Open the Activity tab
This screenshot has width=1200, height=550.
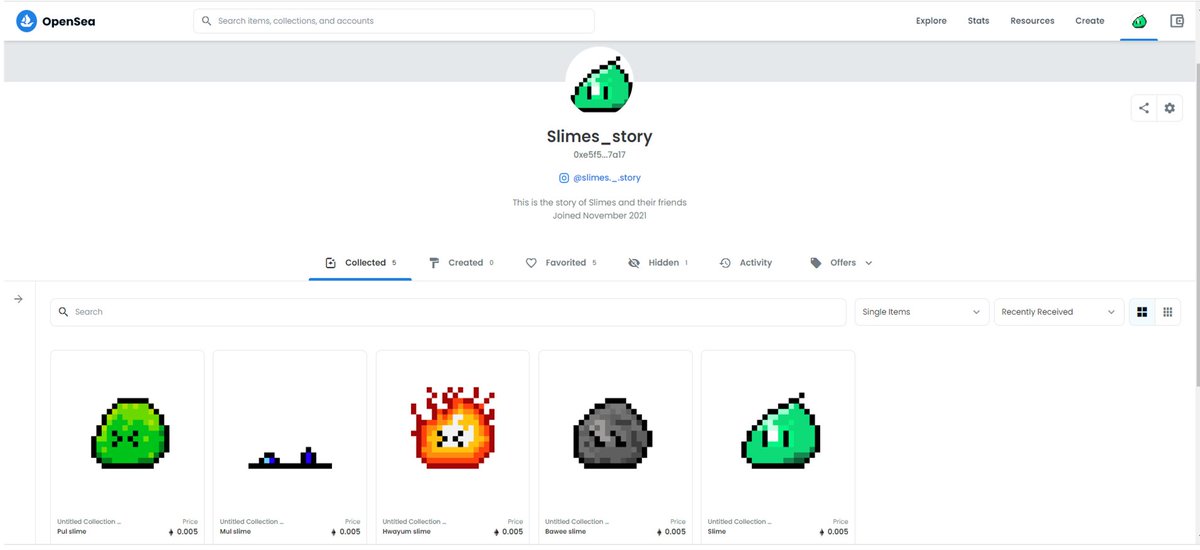tap(745, 263)
